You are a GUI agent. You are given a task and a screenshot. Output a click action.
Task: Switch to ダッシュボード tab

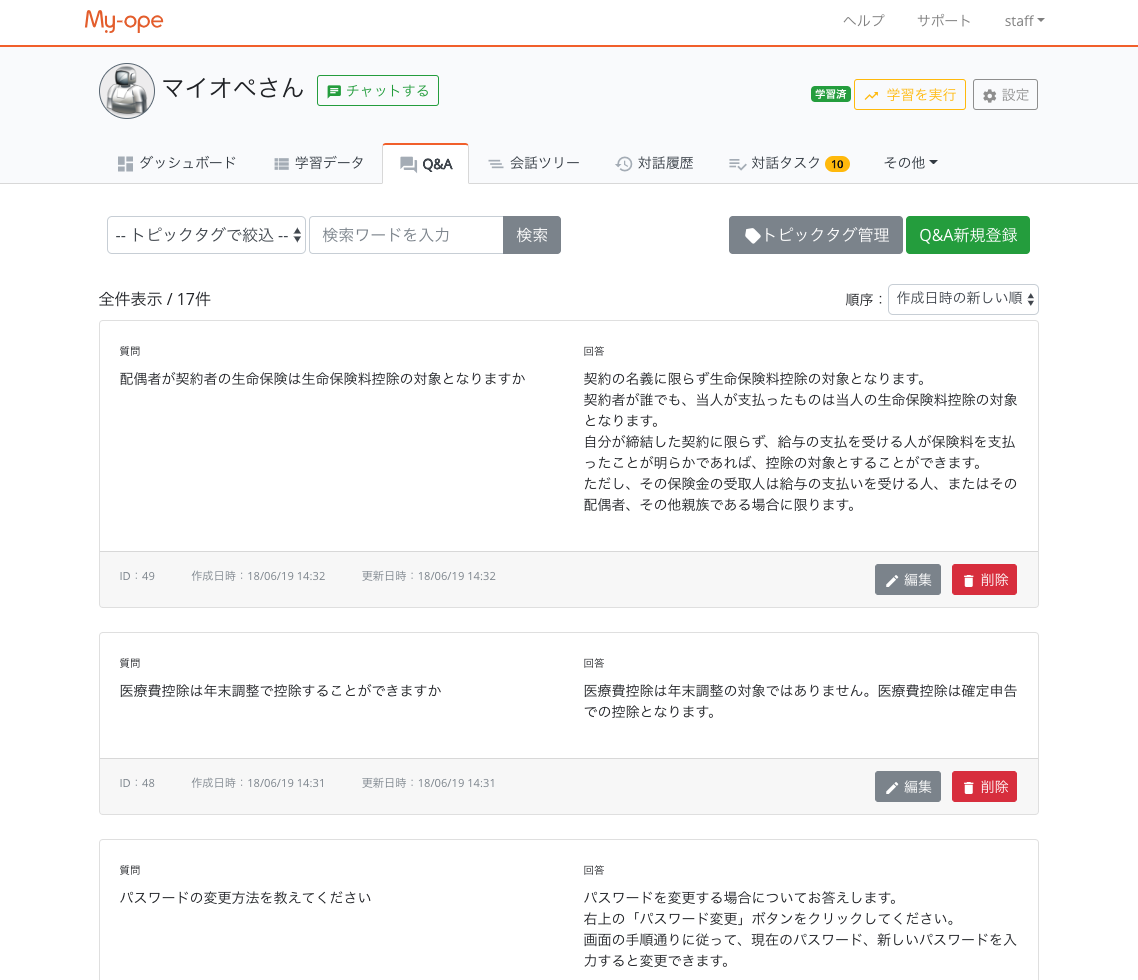click(177, 163)
